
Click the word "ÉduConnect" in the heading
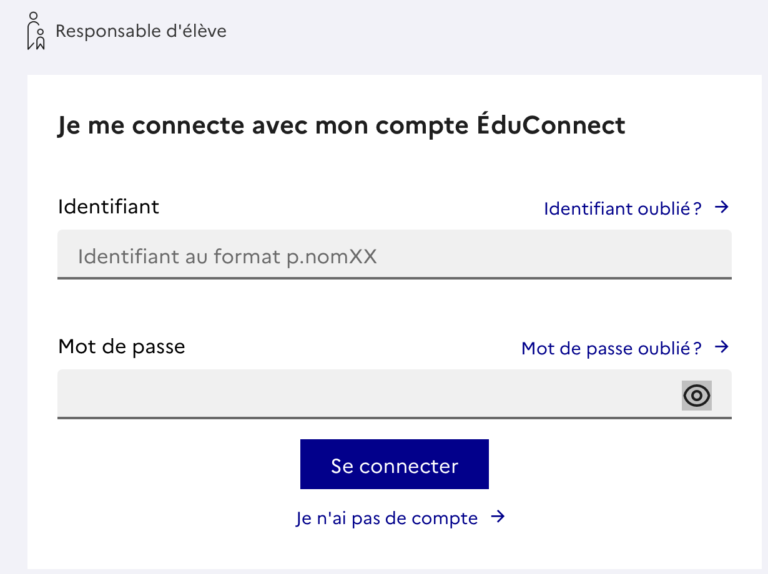tap(551, 124)
